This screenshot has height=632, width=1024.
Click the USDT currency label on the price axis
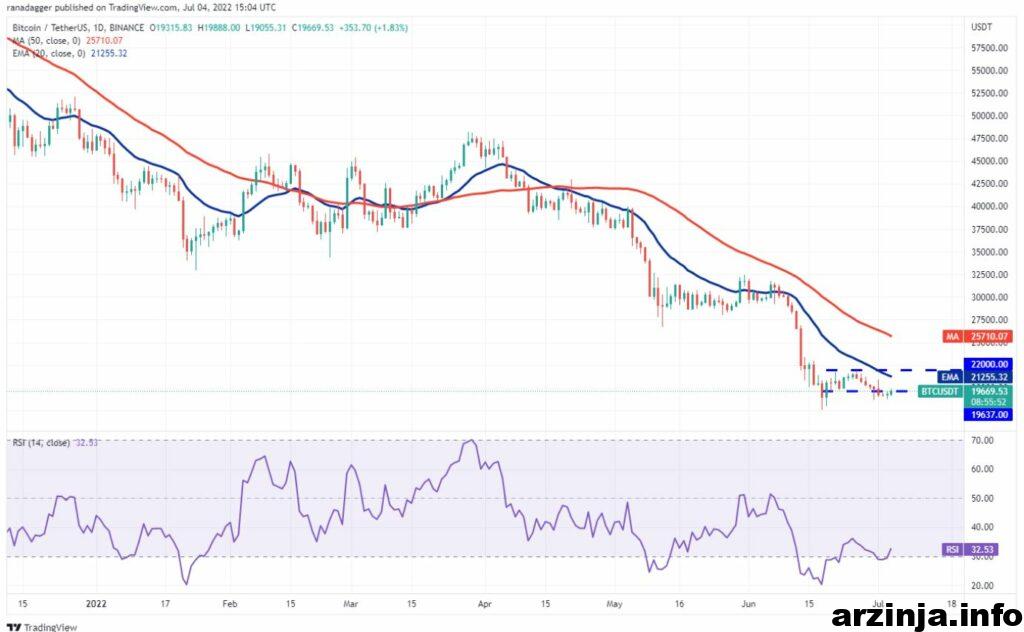pyautogui.click(x=982, y=27)
